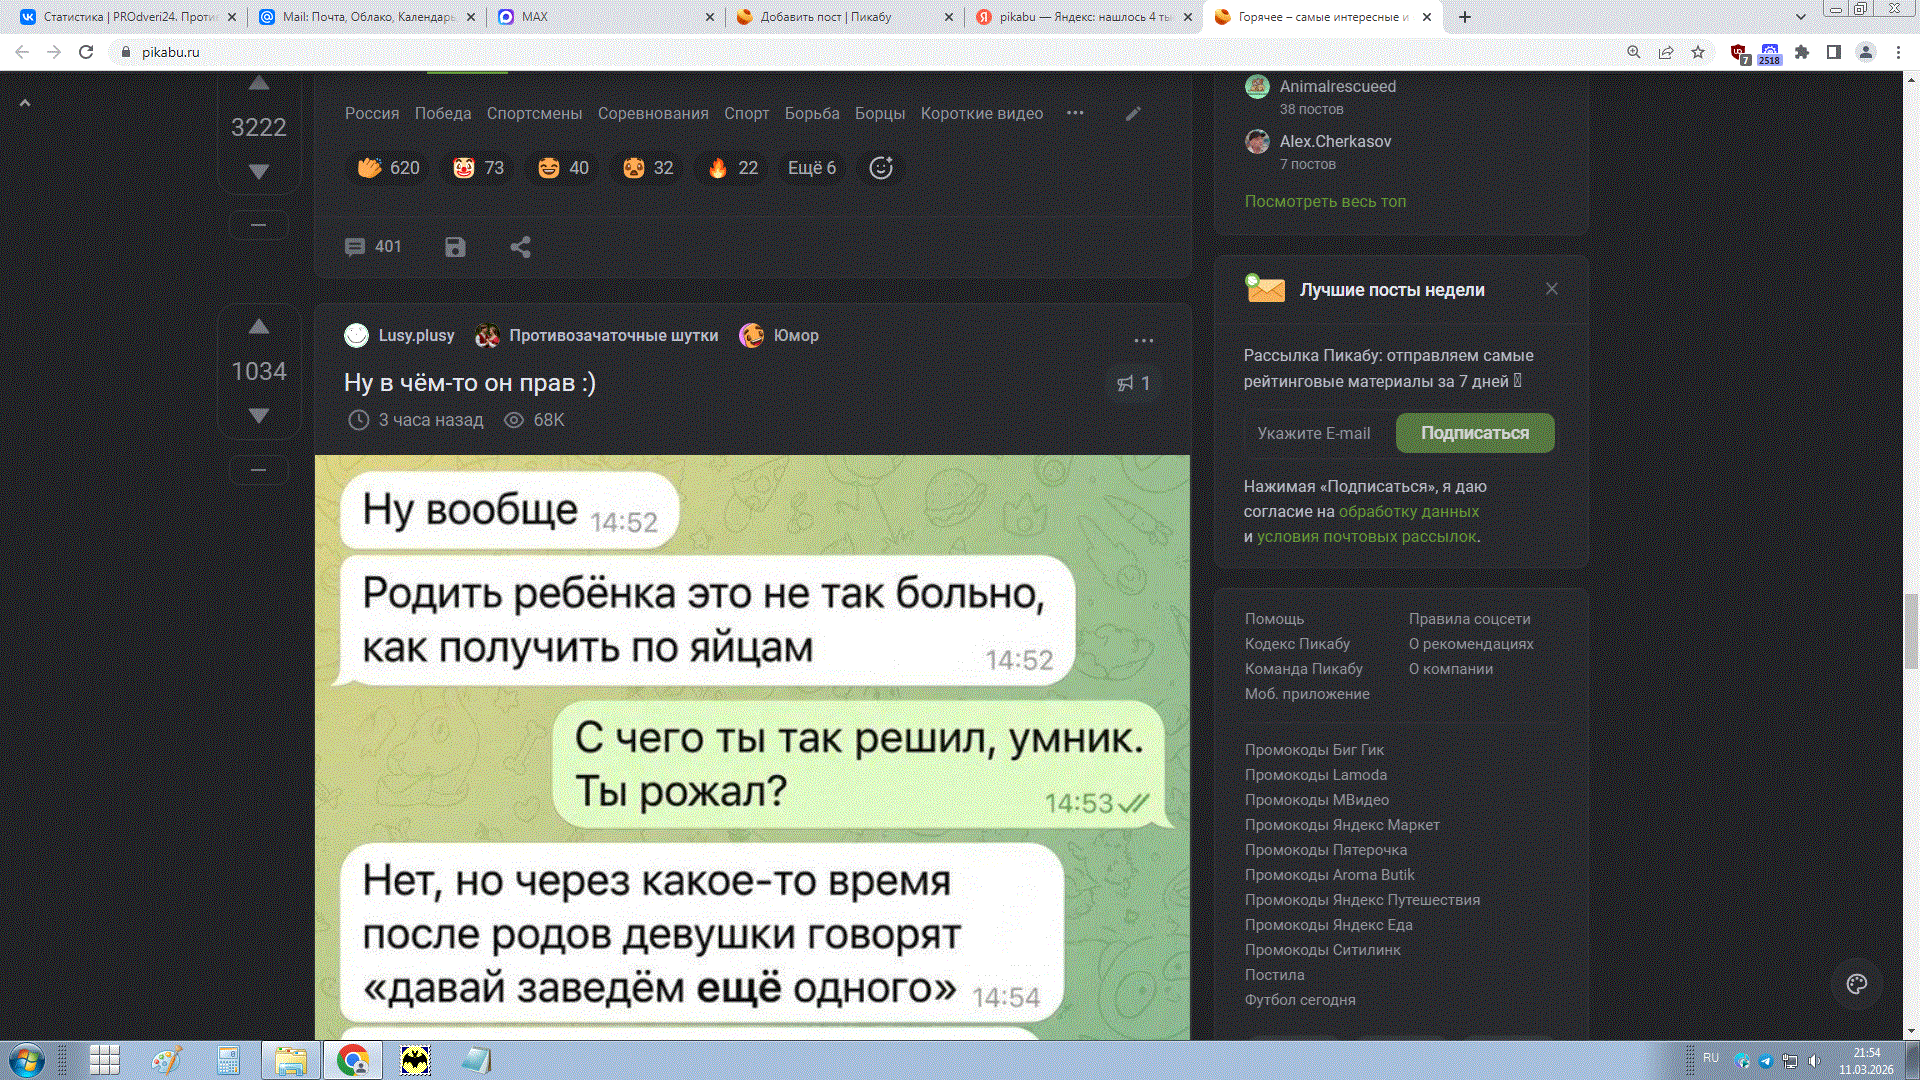
Task: Downvote the post rated 1034
Action: click(259, 415)
